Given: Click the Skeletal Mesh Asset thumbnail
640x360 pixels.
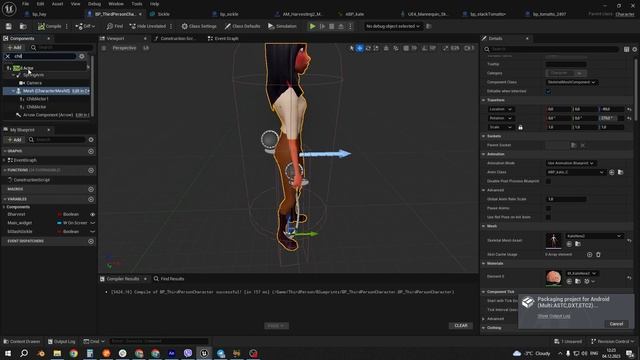Looking at the screenshot, I should [x=553, y=240].
